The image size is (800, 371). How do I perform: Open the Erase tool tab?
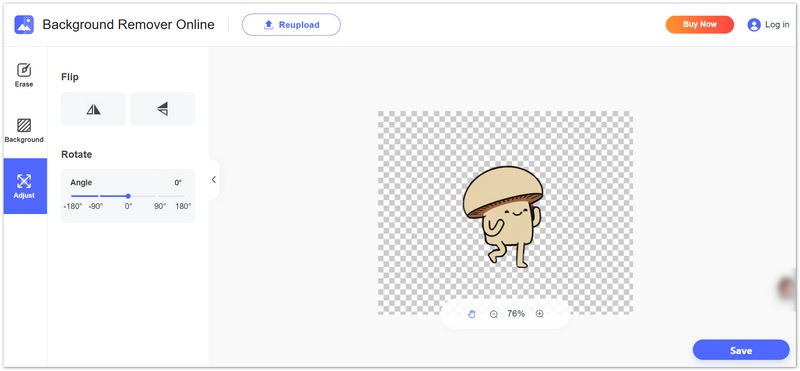pos(24,75)
